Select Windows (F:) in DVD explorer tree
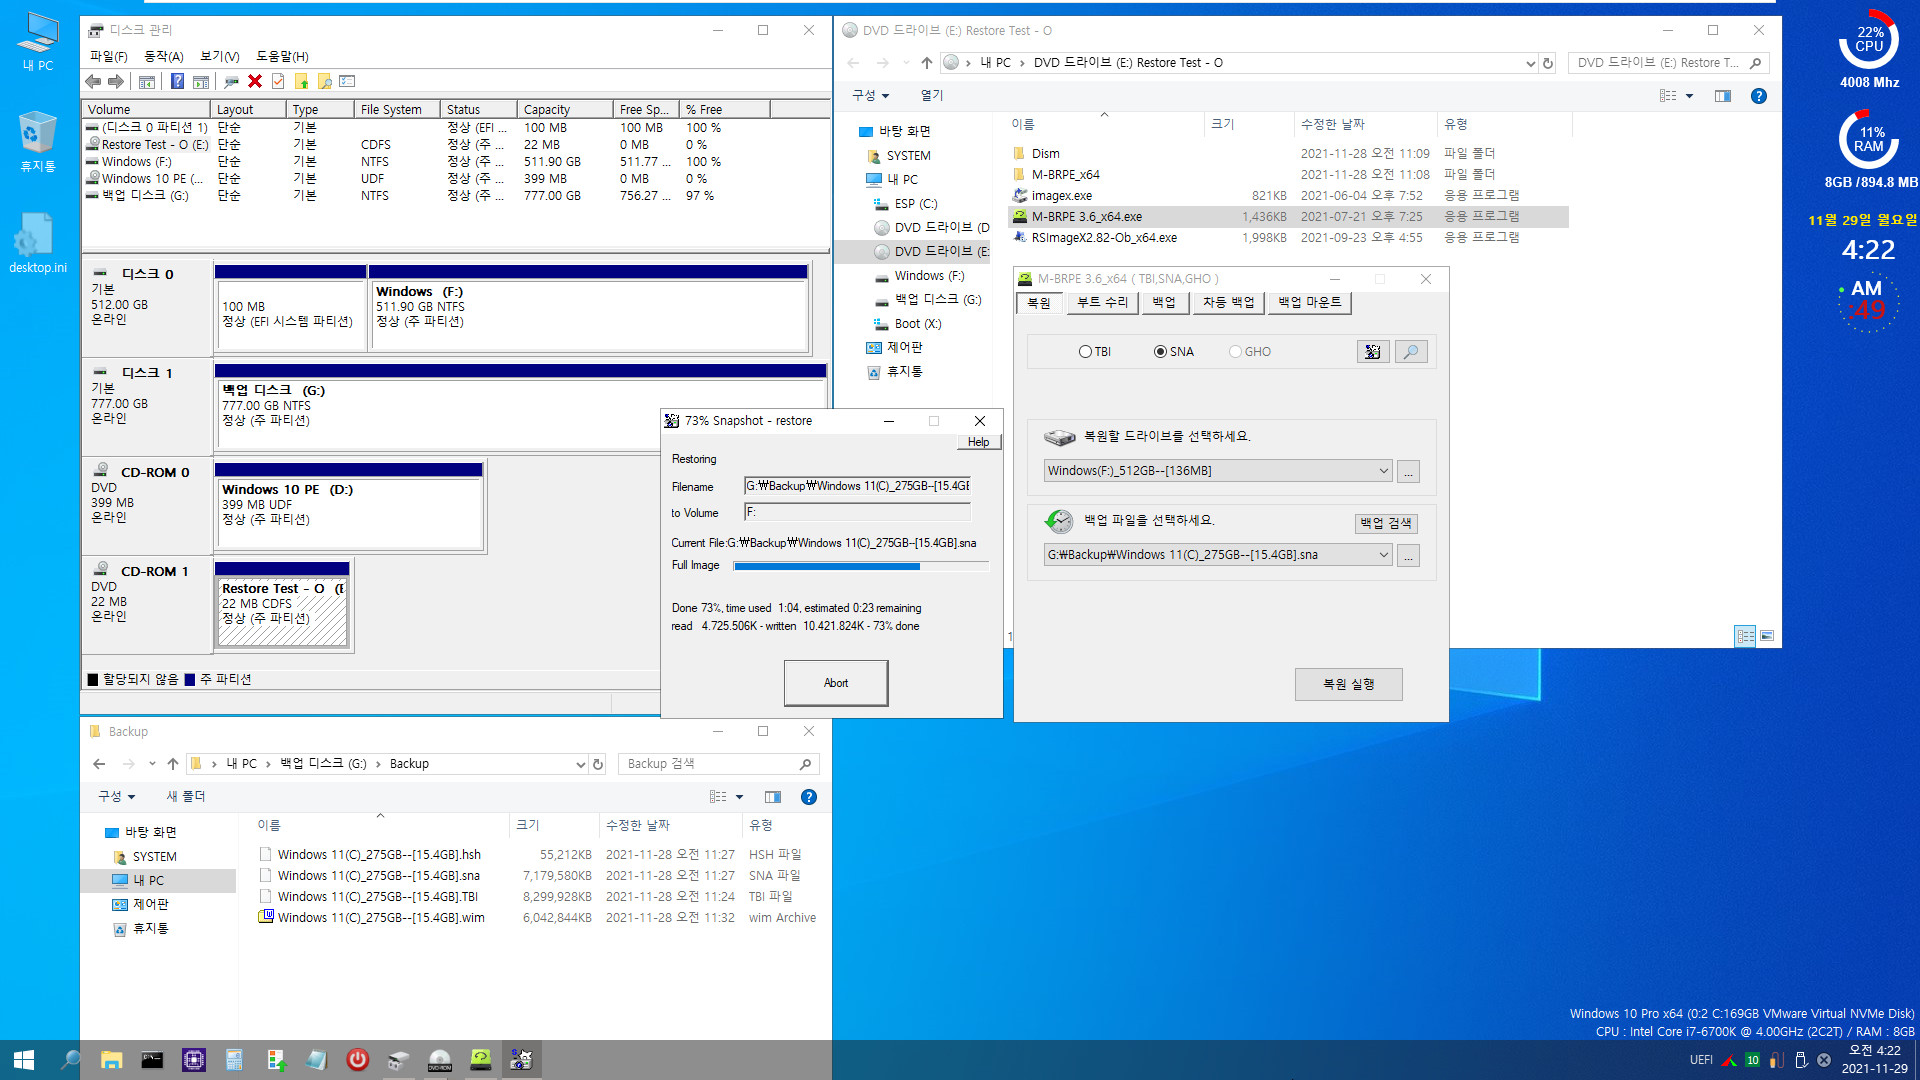 pyautogui.click(x=929, y=276)
